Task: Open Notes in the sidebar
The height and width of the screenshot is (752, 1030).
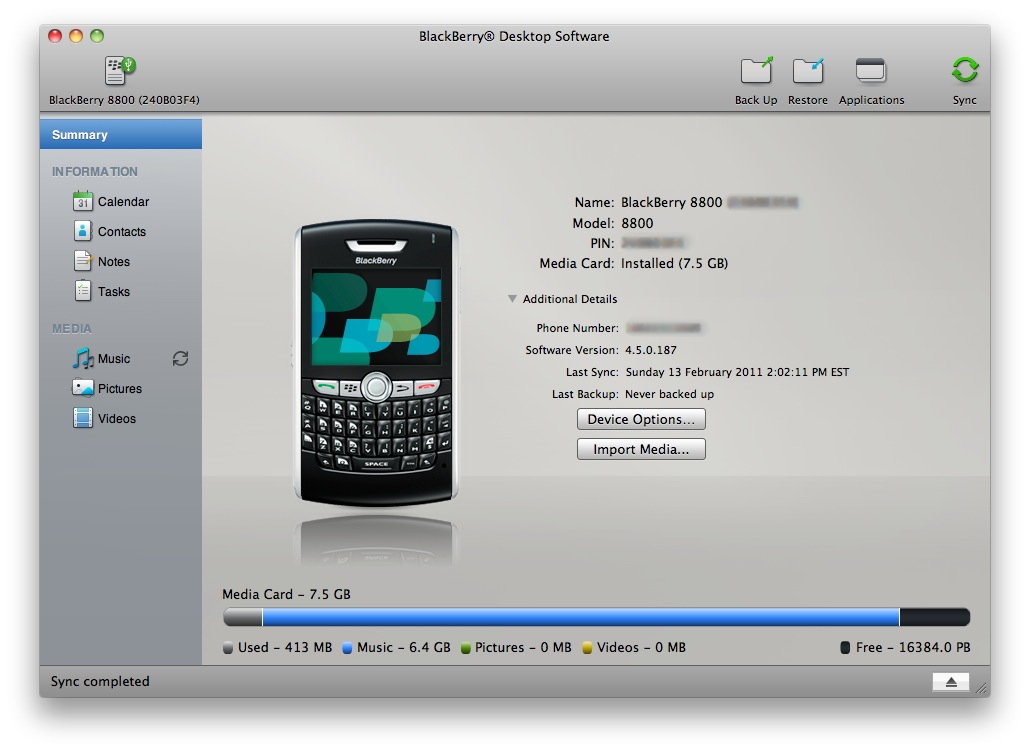Action: coord(102,261)
